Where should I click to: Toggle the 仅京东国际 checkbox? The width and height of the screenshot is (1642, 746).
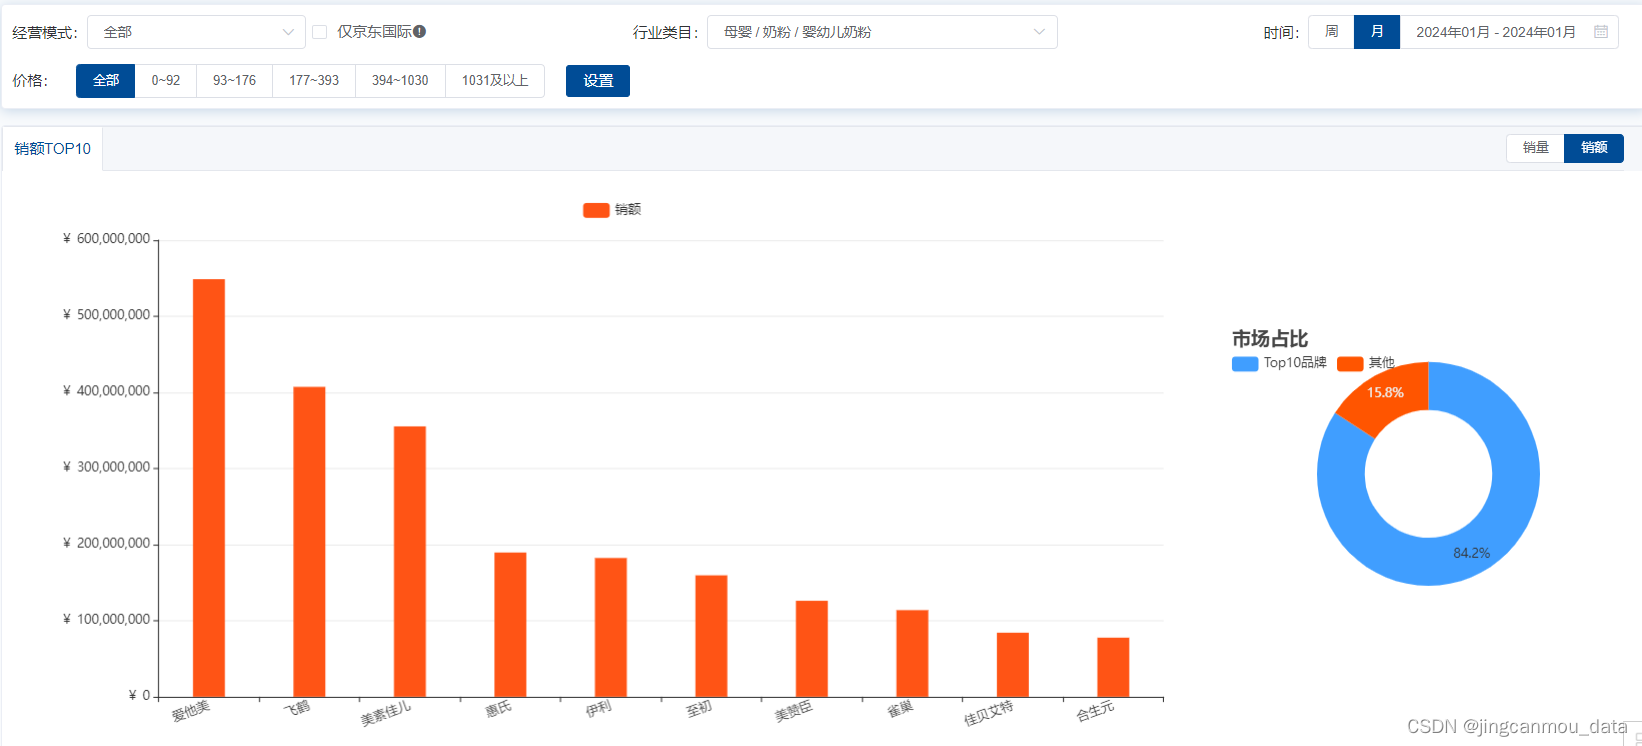(320, 32)
